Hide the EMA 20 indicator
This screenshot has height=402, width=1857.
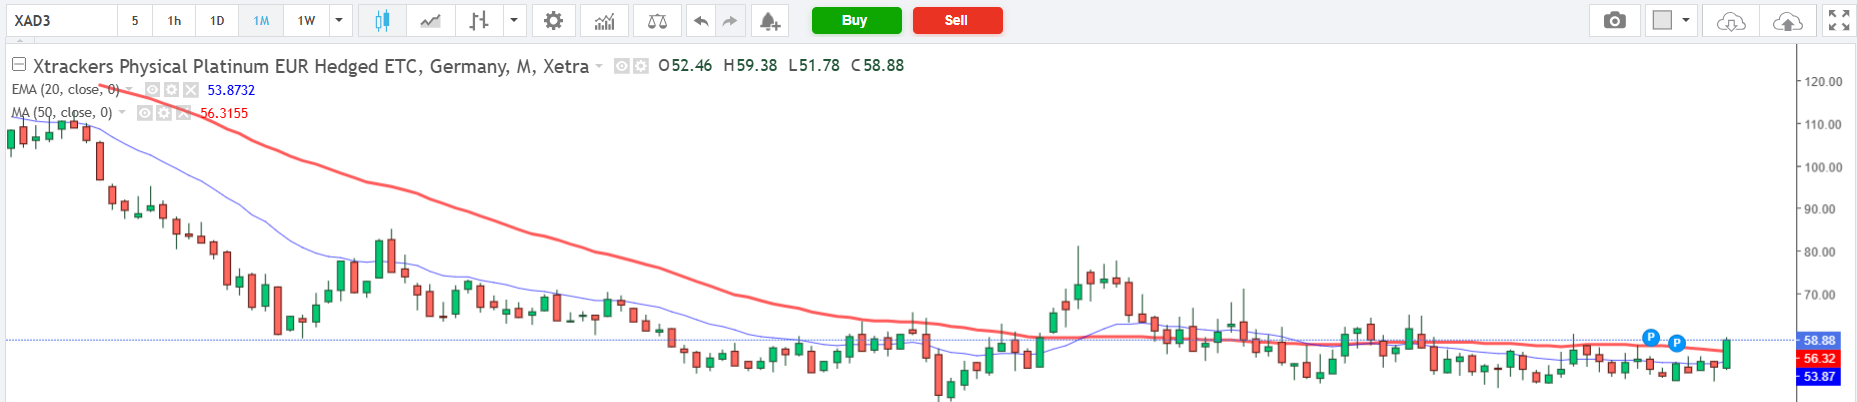(153, 90)
